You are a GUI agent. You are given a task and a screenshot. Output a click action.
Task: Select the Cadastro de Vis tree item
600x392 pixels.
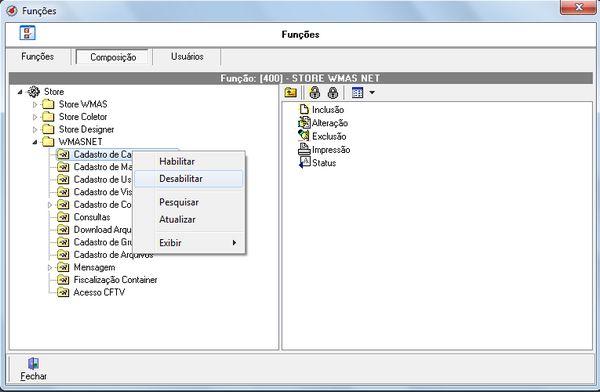tap(103, 192)
